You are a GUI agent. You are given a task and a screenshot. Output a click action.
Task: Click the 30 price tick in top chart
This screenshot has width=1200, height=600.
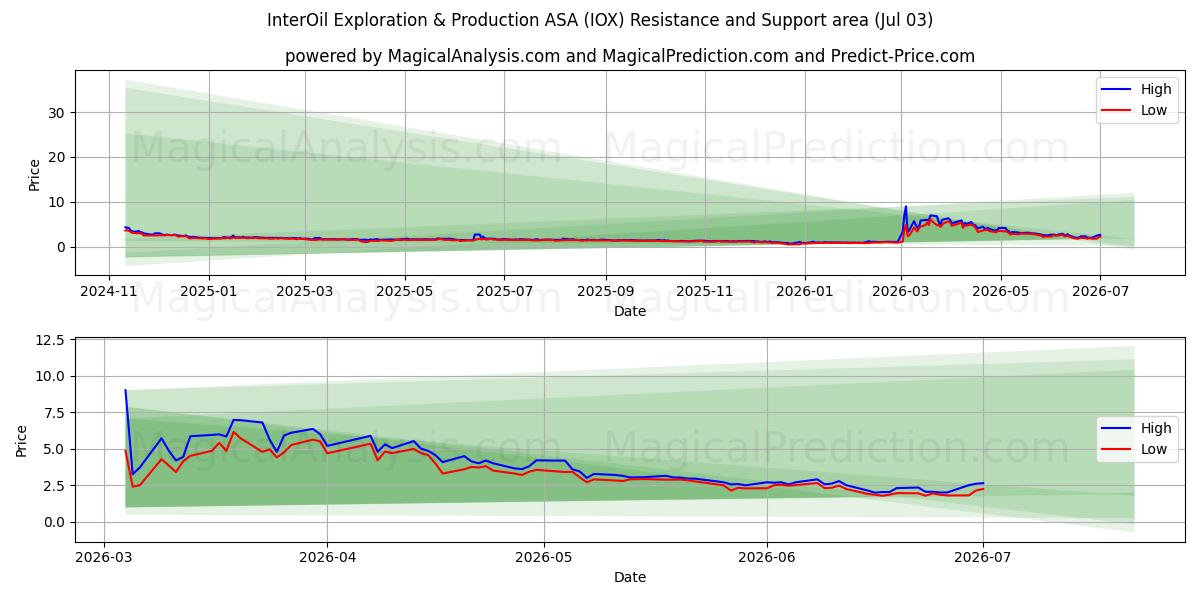pos(58,112)
